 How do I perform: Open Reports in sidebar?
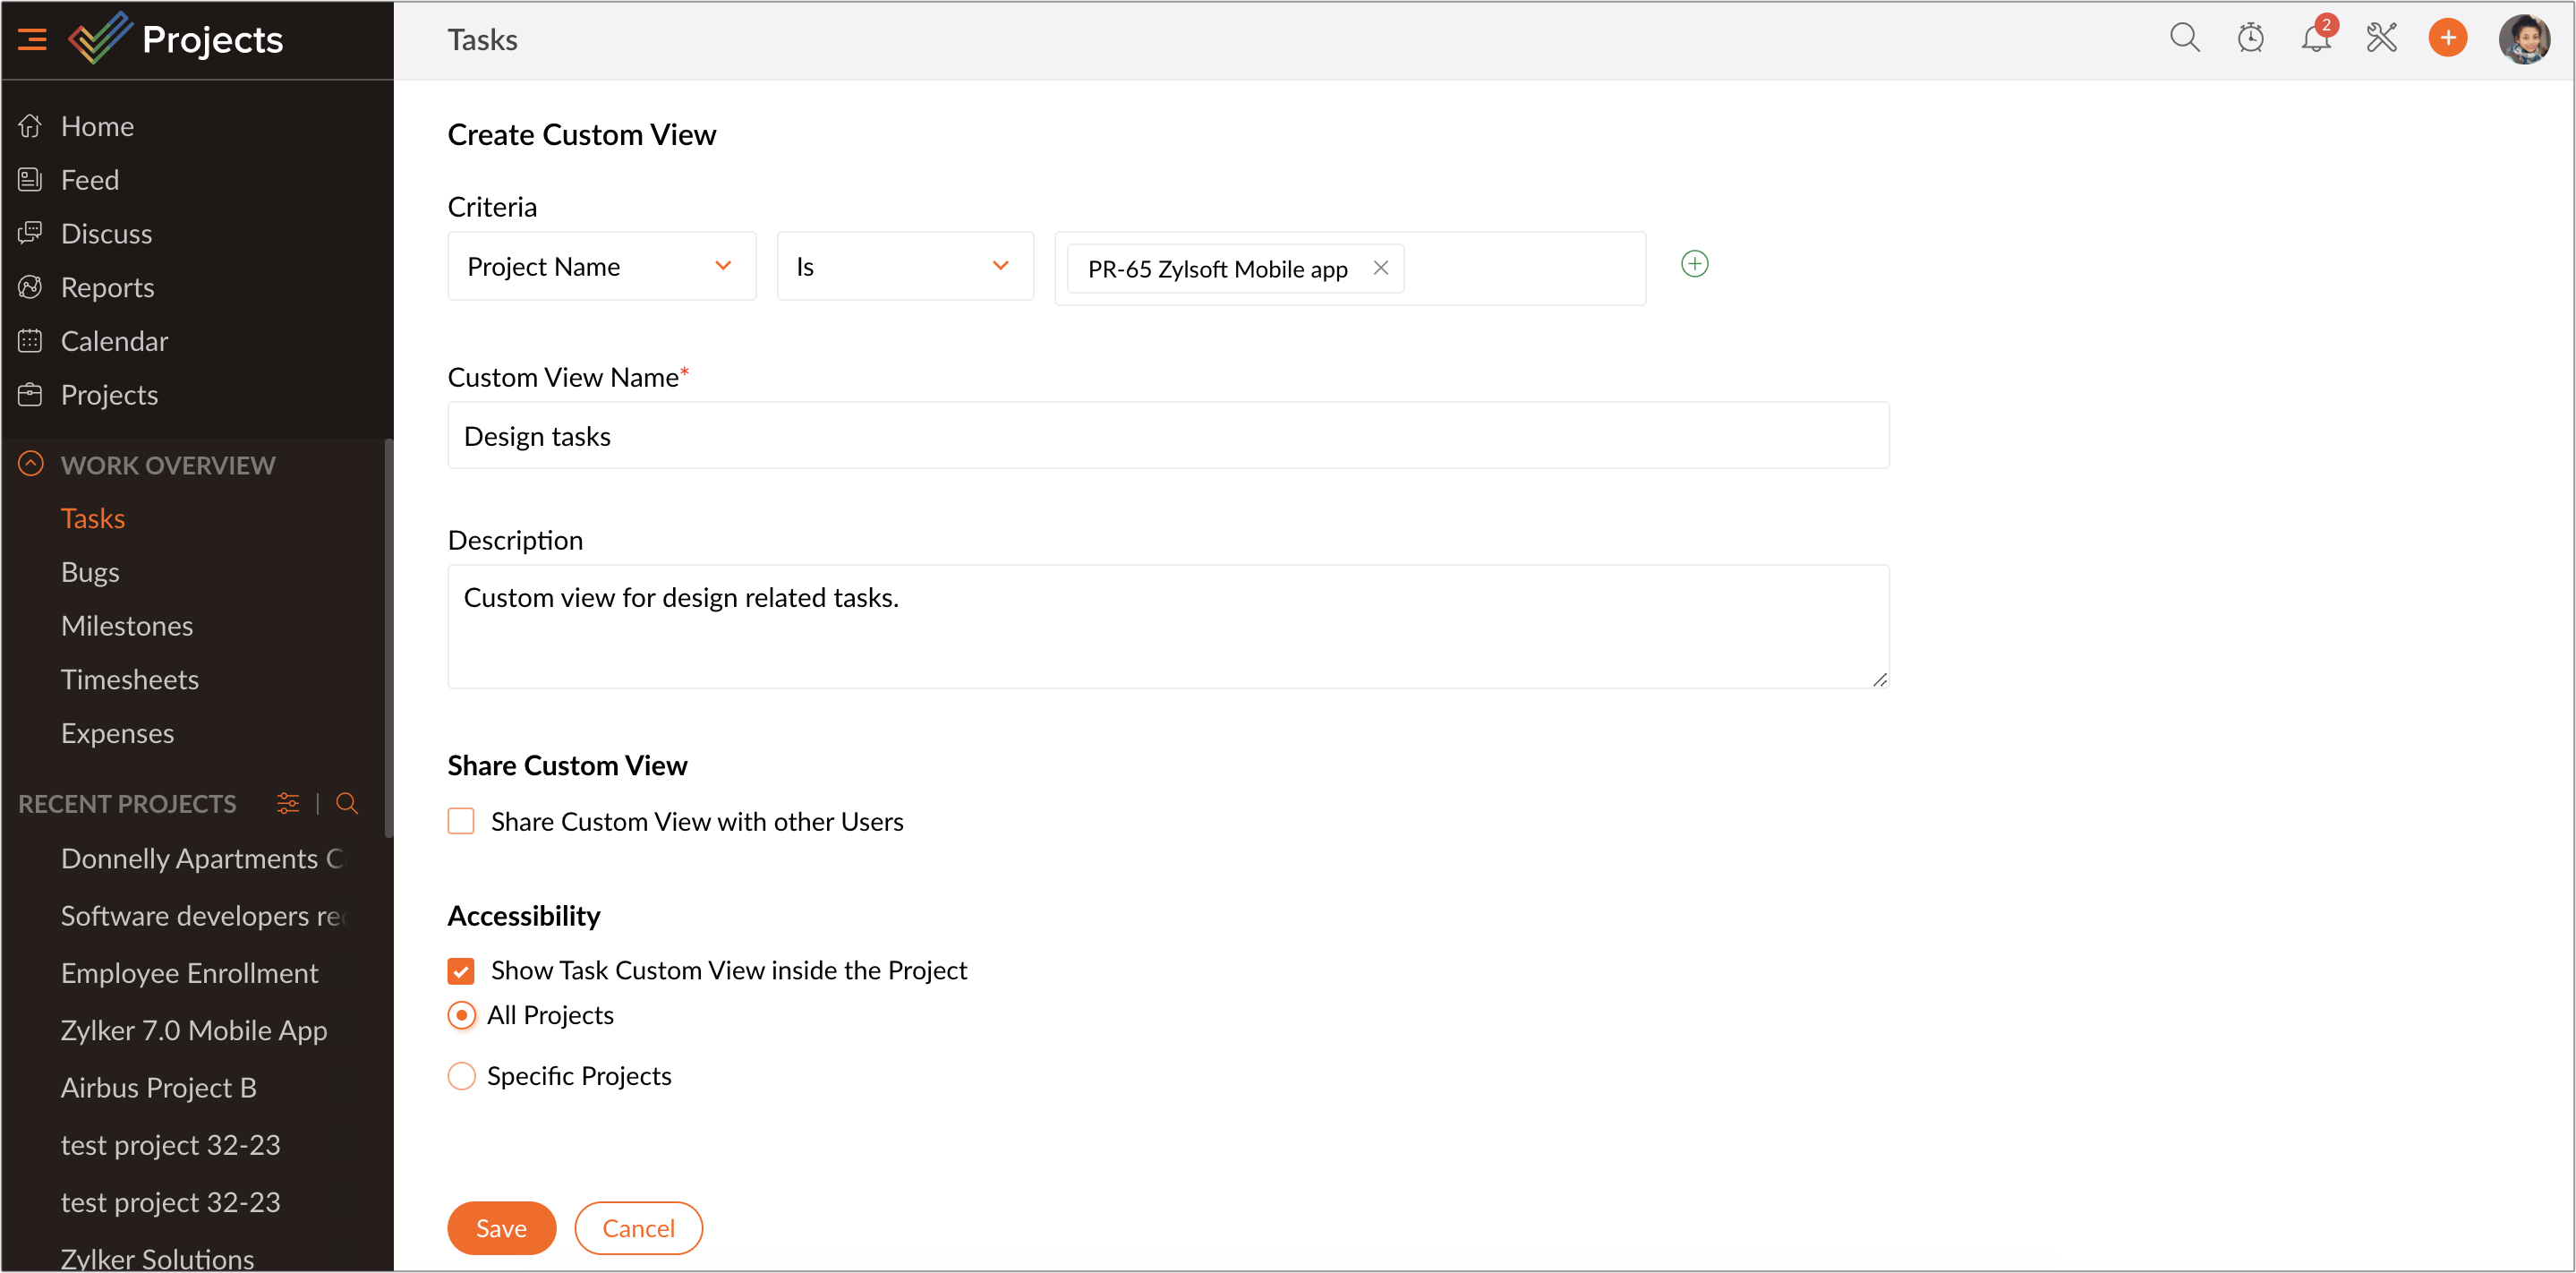point(107,287)
